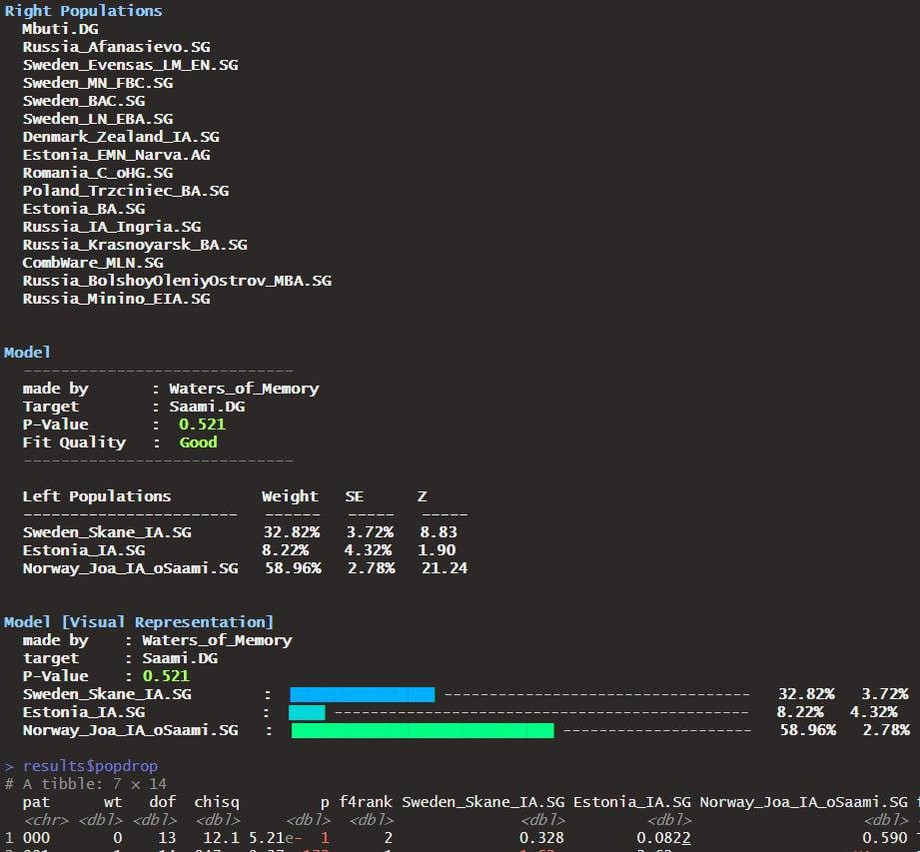Image resolution: width=920 pixels, height=852 pixels.
Task: Select Russia_IA_Ingria.SG entry
Action: point(111,226)
